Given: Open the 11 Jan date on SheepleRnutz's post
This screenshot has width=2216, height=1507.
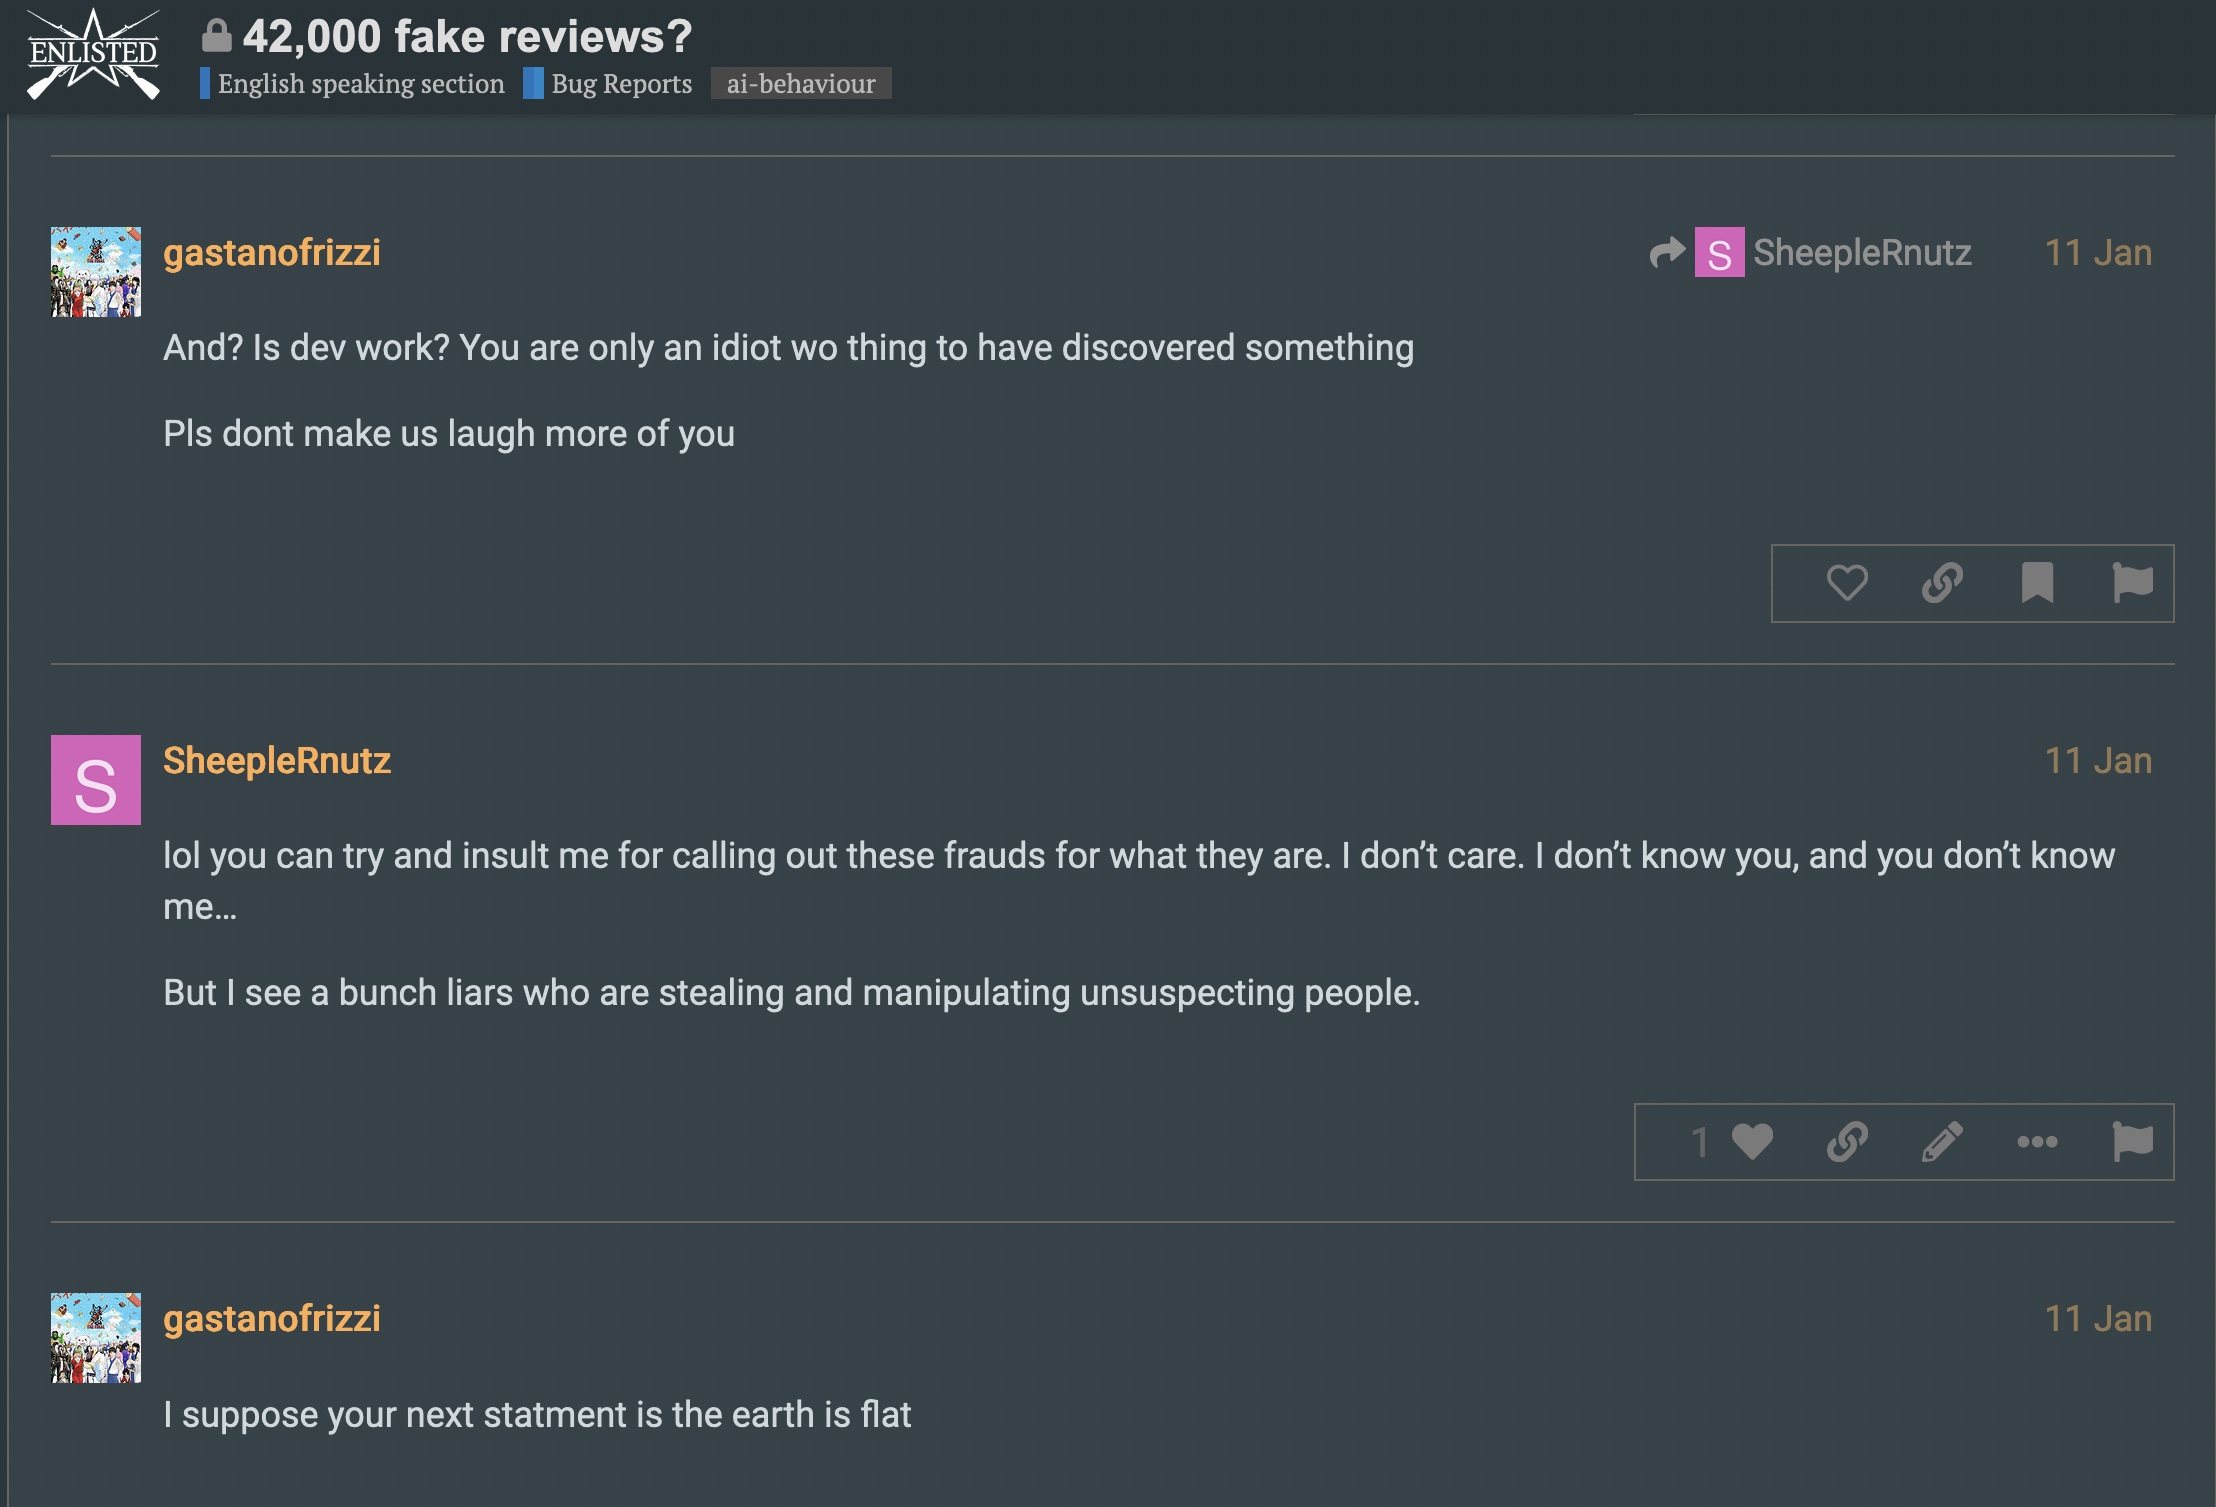Looking at the screenshot, I should [x=2098, y=761].
